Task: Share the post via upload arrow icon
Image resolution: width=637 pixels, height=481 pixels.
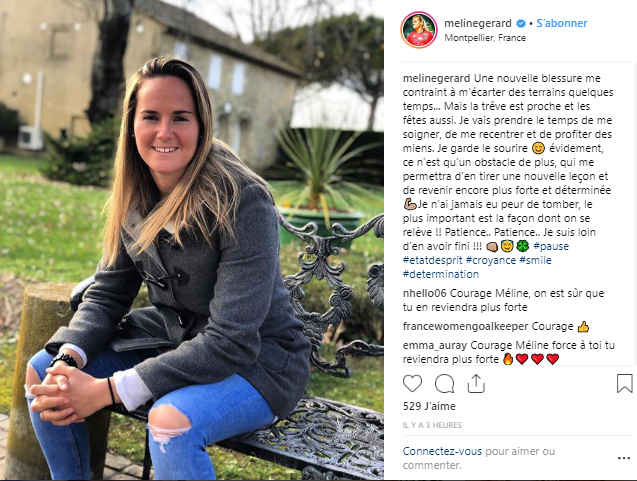Action: [x=476, y=384]
